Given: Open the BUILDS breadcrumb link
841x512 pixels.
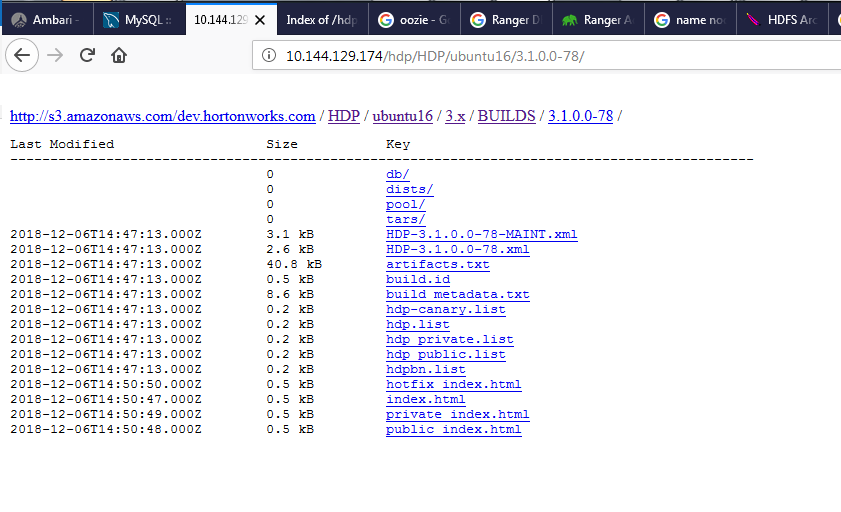Looking at the screenshot, I should 506,116.
